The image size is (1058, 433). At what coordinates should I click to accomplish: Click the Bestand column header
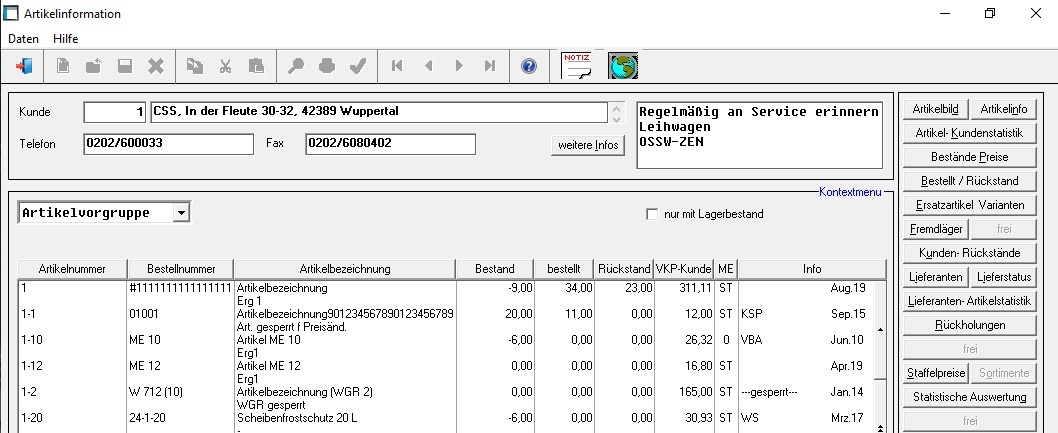click(x=495, y=269)
